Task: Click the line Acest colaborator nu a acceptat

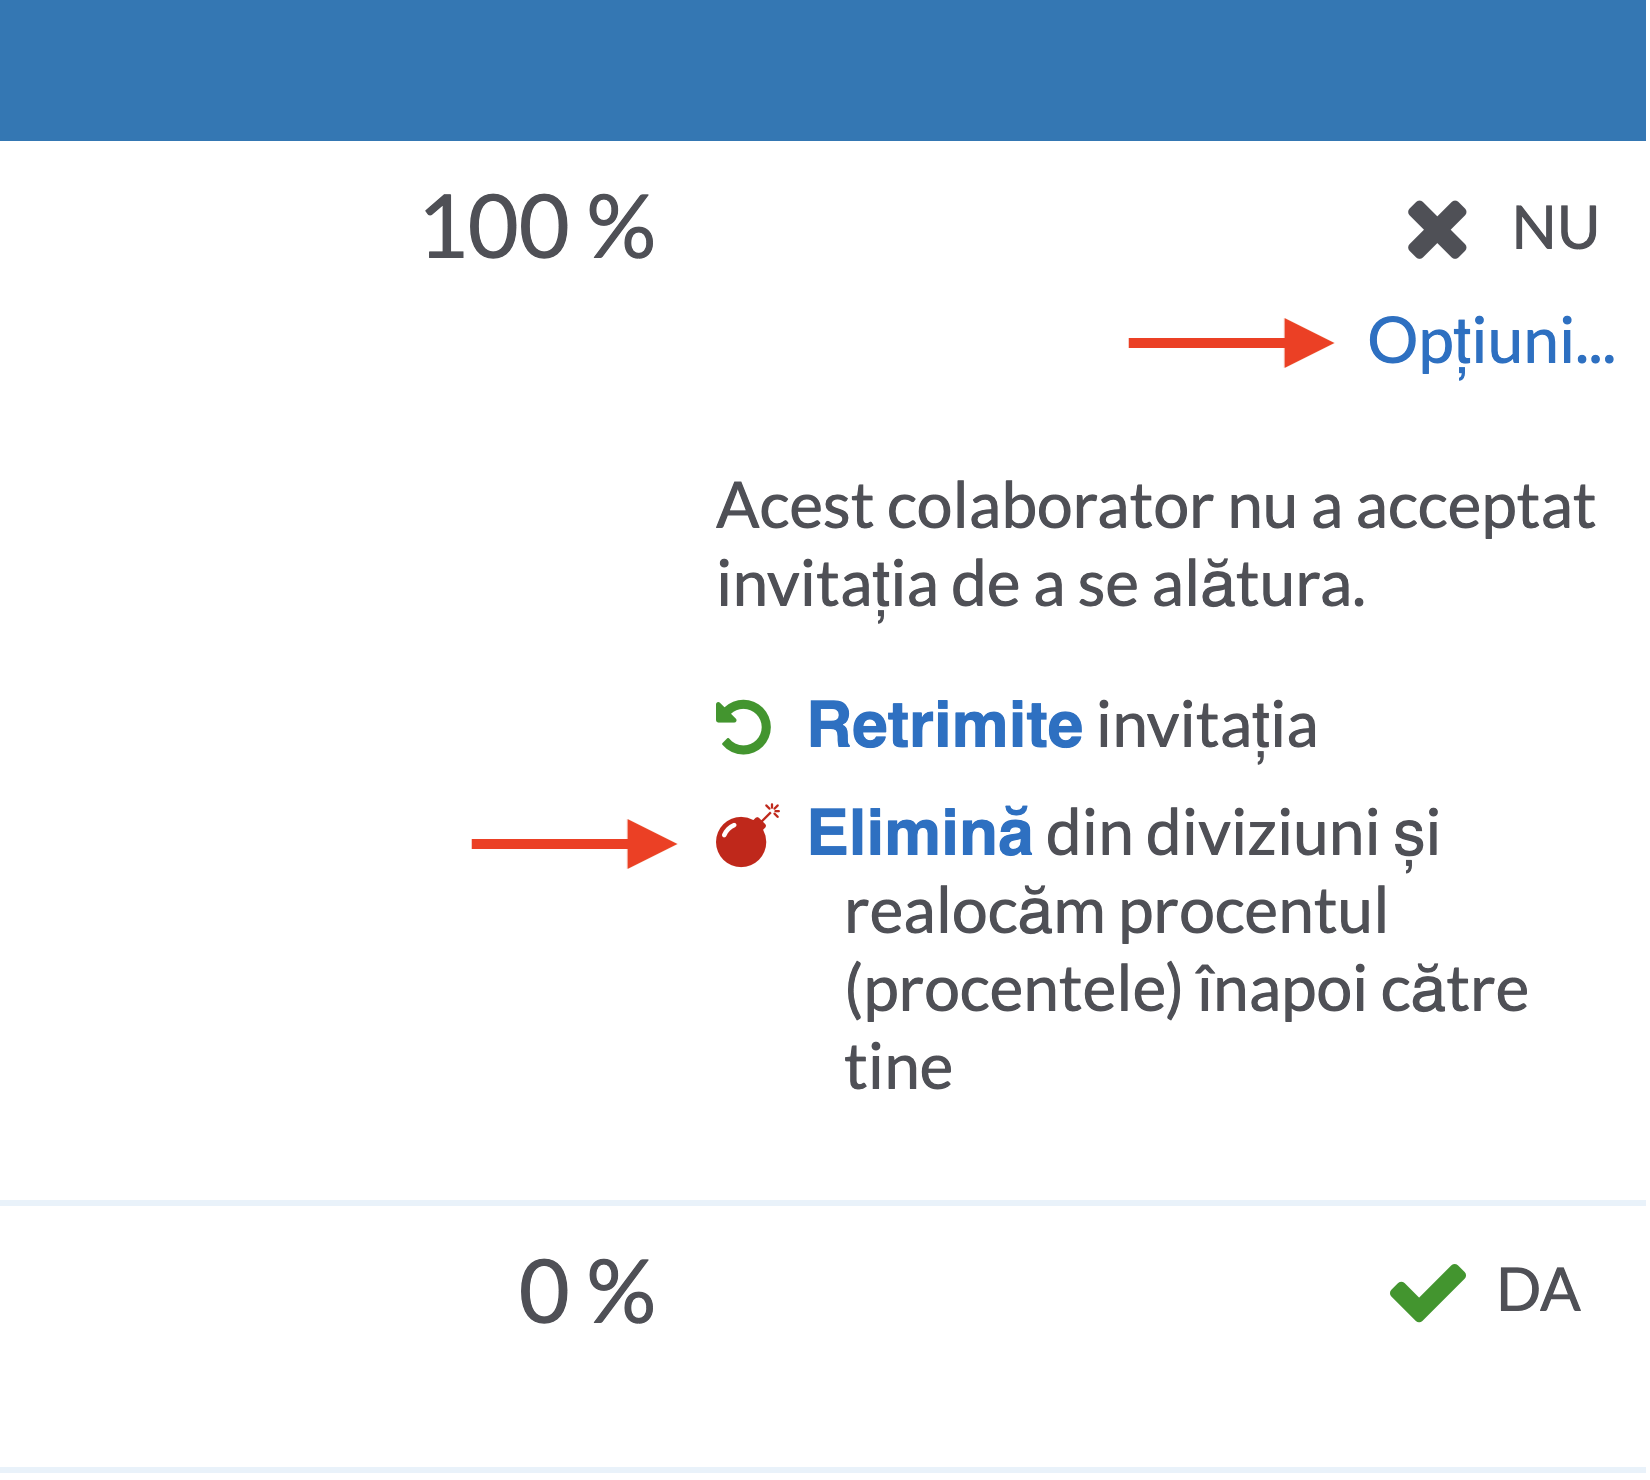Action: 1156,507
